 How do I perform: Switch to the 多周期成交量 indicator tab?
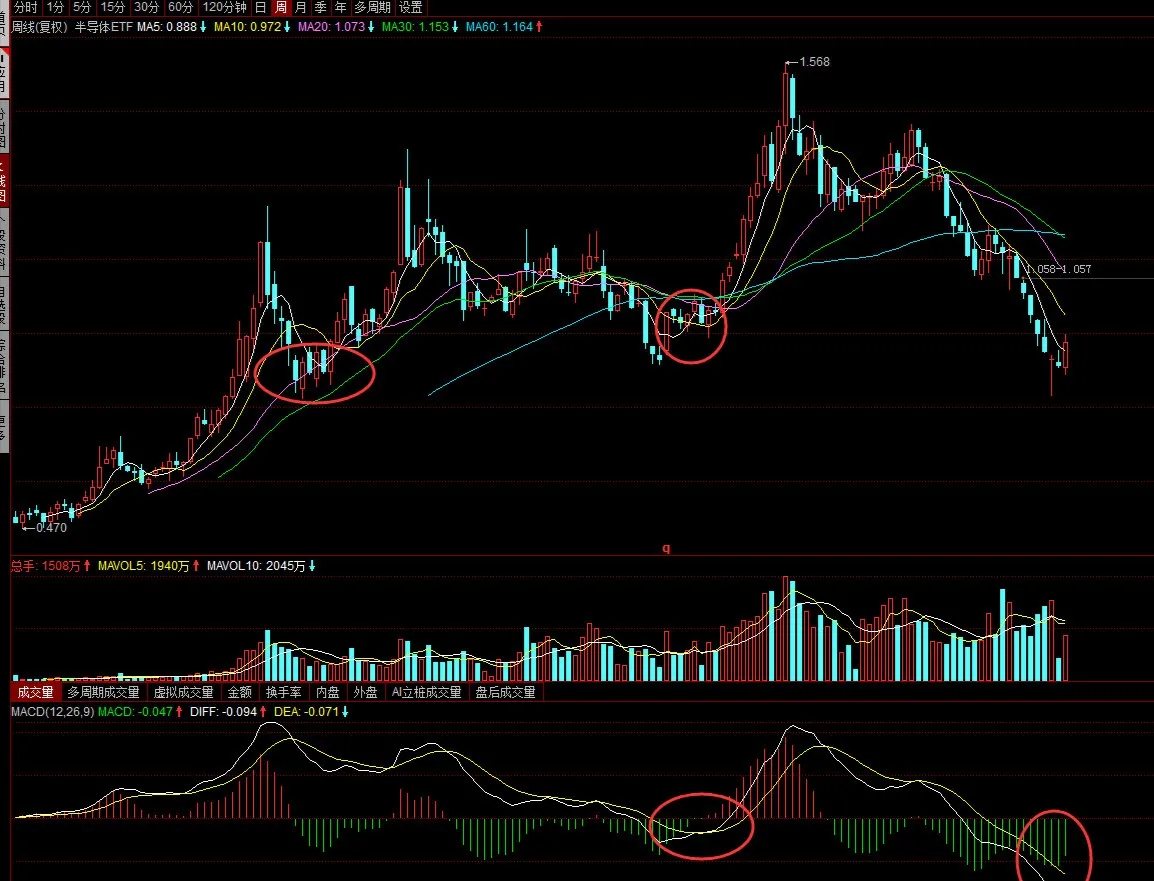pyautogui.click(x=103, y=692)
